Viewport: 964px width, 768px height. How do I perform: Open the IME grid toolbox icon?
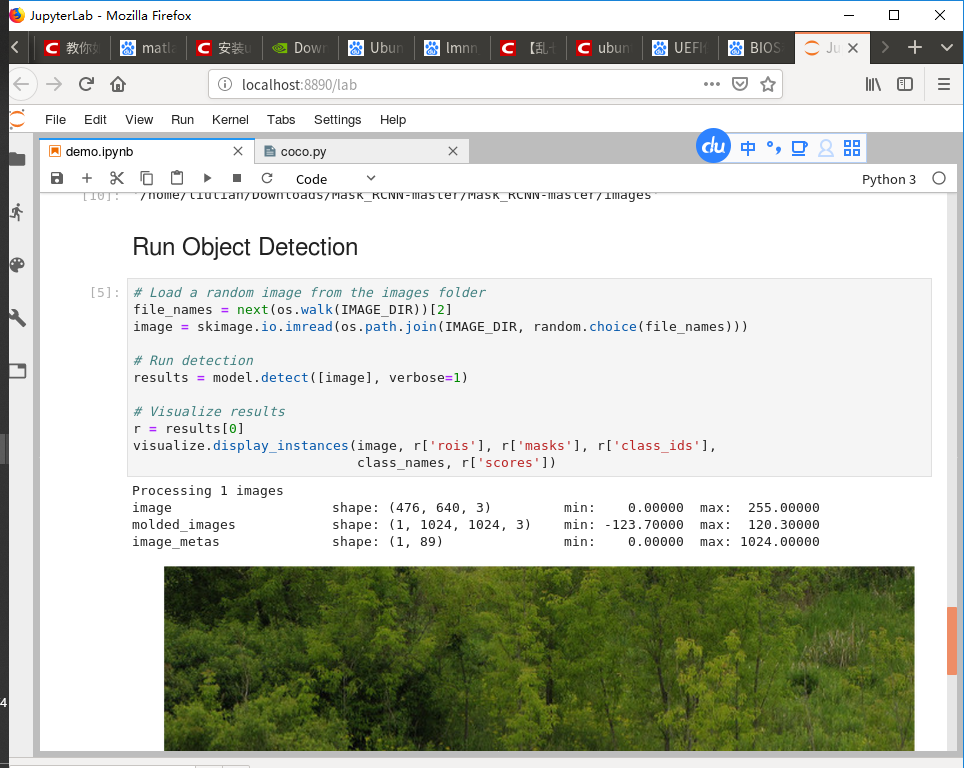coord(851,148)
